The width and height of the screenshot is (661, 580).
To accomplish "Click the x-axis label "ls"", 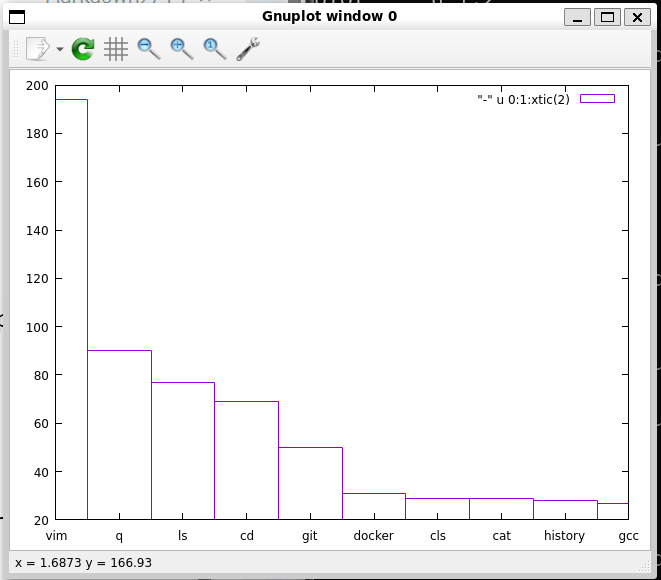I will (x=183, y=536).
